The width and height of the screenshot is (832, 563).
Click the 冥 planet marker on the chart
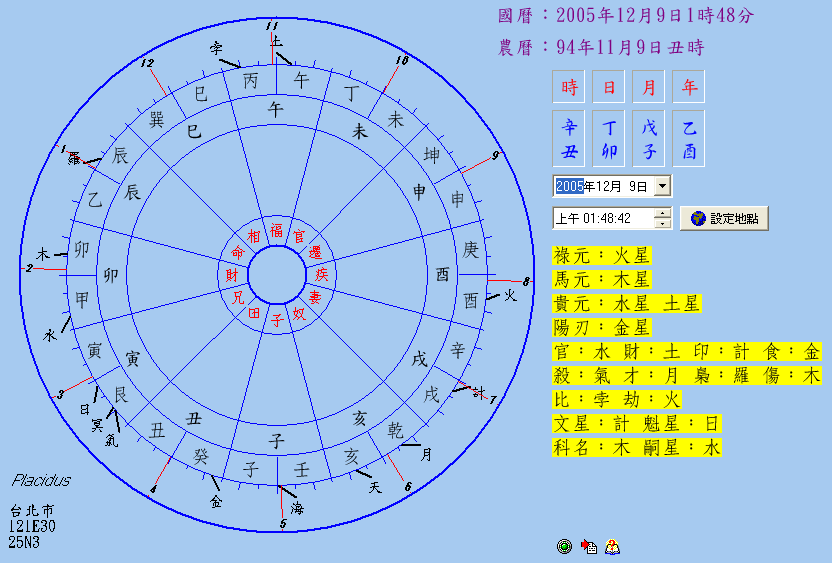pos(97,425)
